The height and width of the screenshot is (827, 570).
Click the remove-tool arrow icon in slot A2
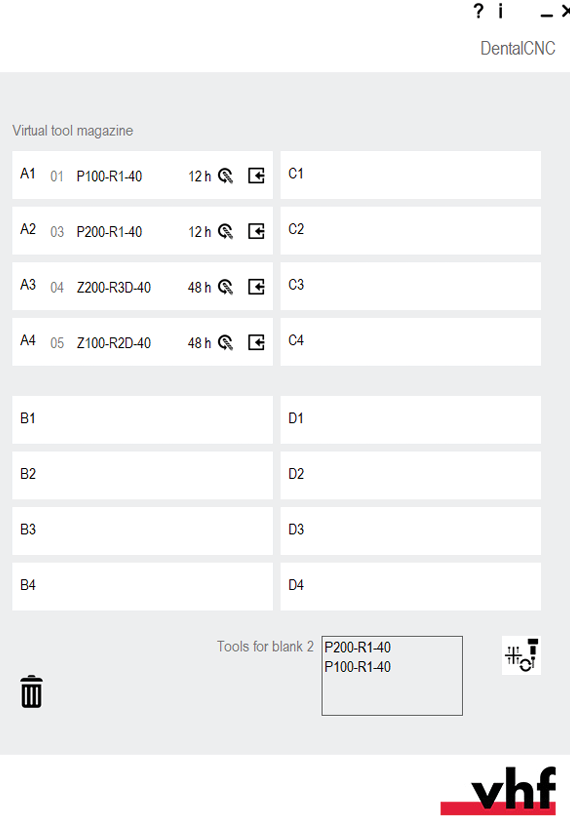coord(256,231)
